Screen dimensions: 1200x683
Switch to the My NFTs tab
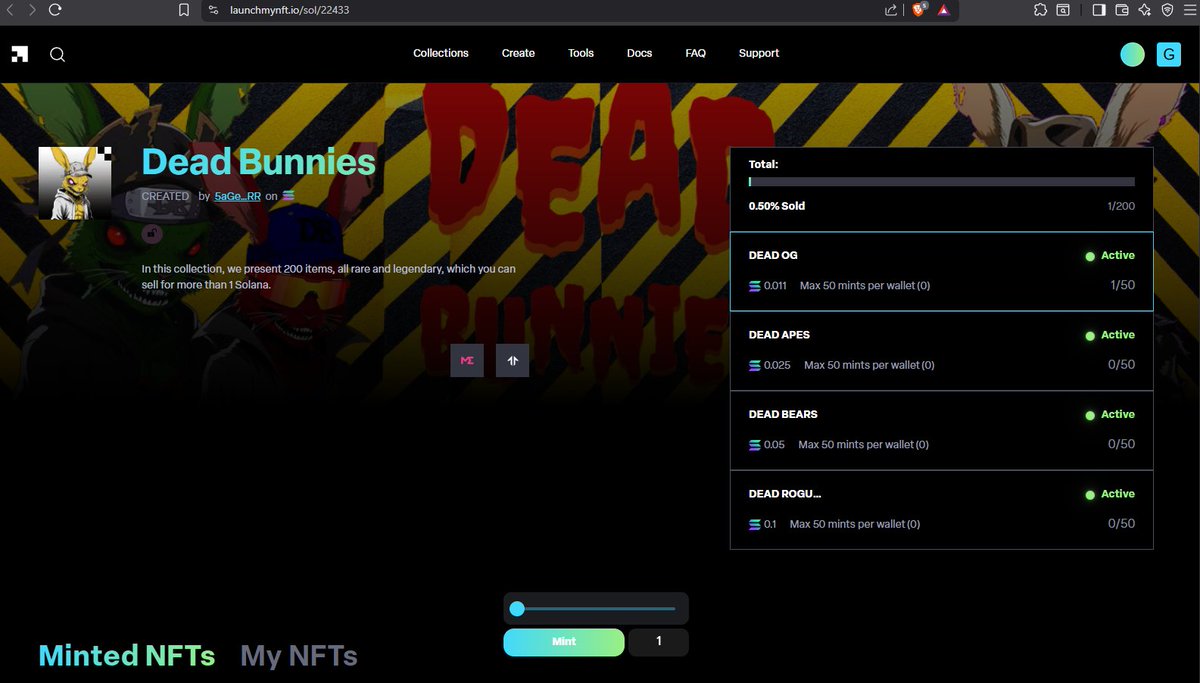[x=299, y=656]
